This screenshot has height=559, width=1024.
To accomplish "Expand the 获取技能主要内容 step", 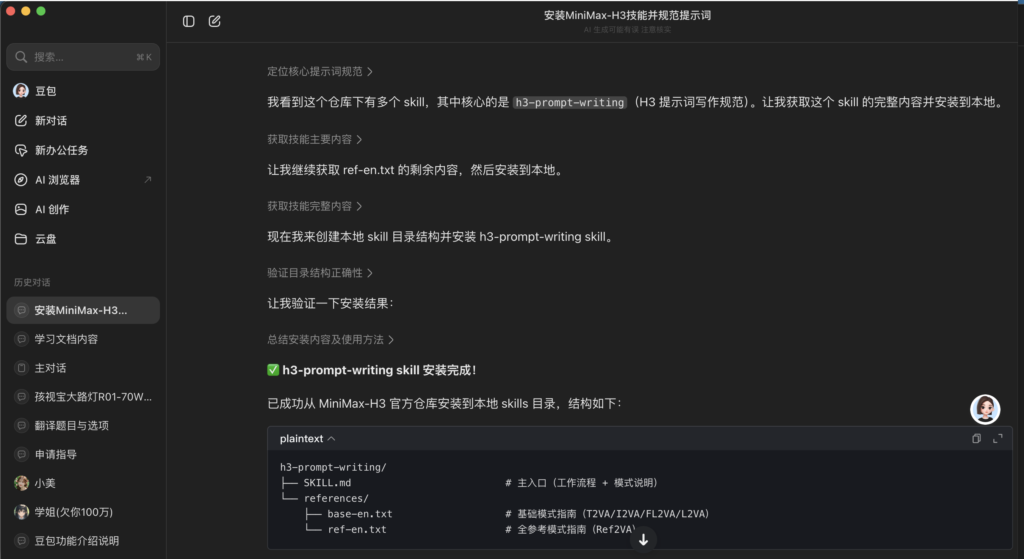I will pos(315,139).
